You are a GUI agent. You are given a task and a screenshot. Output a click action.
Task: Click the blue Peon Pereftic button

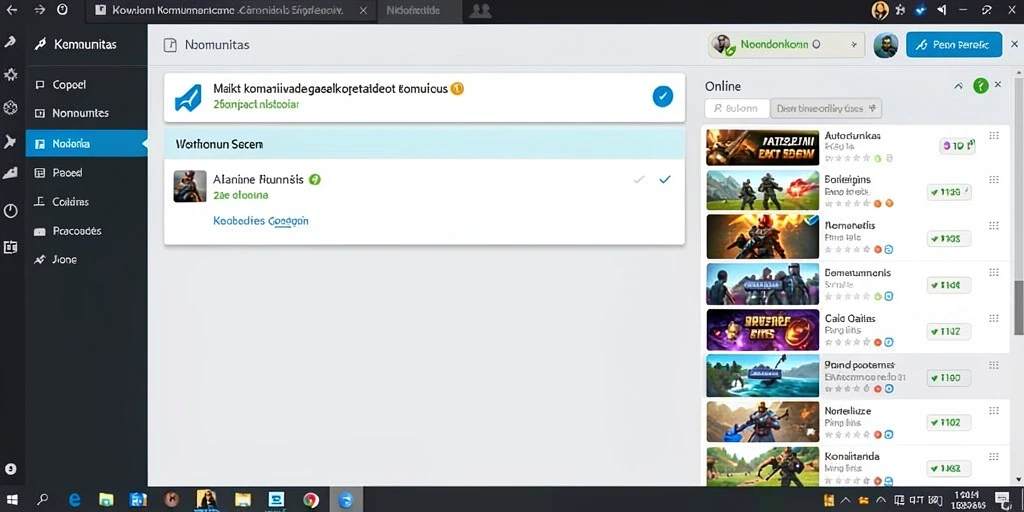(953, 45)
